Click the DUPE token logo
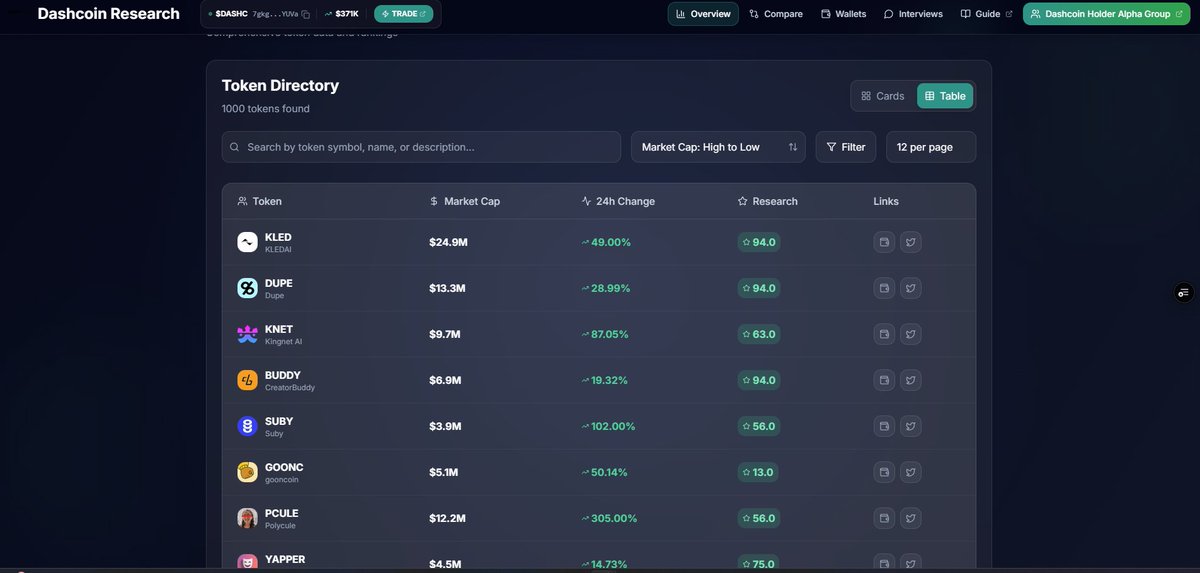This screenshot has width=1200, height=573. pos(247,288)
